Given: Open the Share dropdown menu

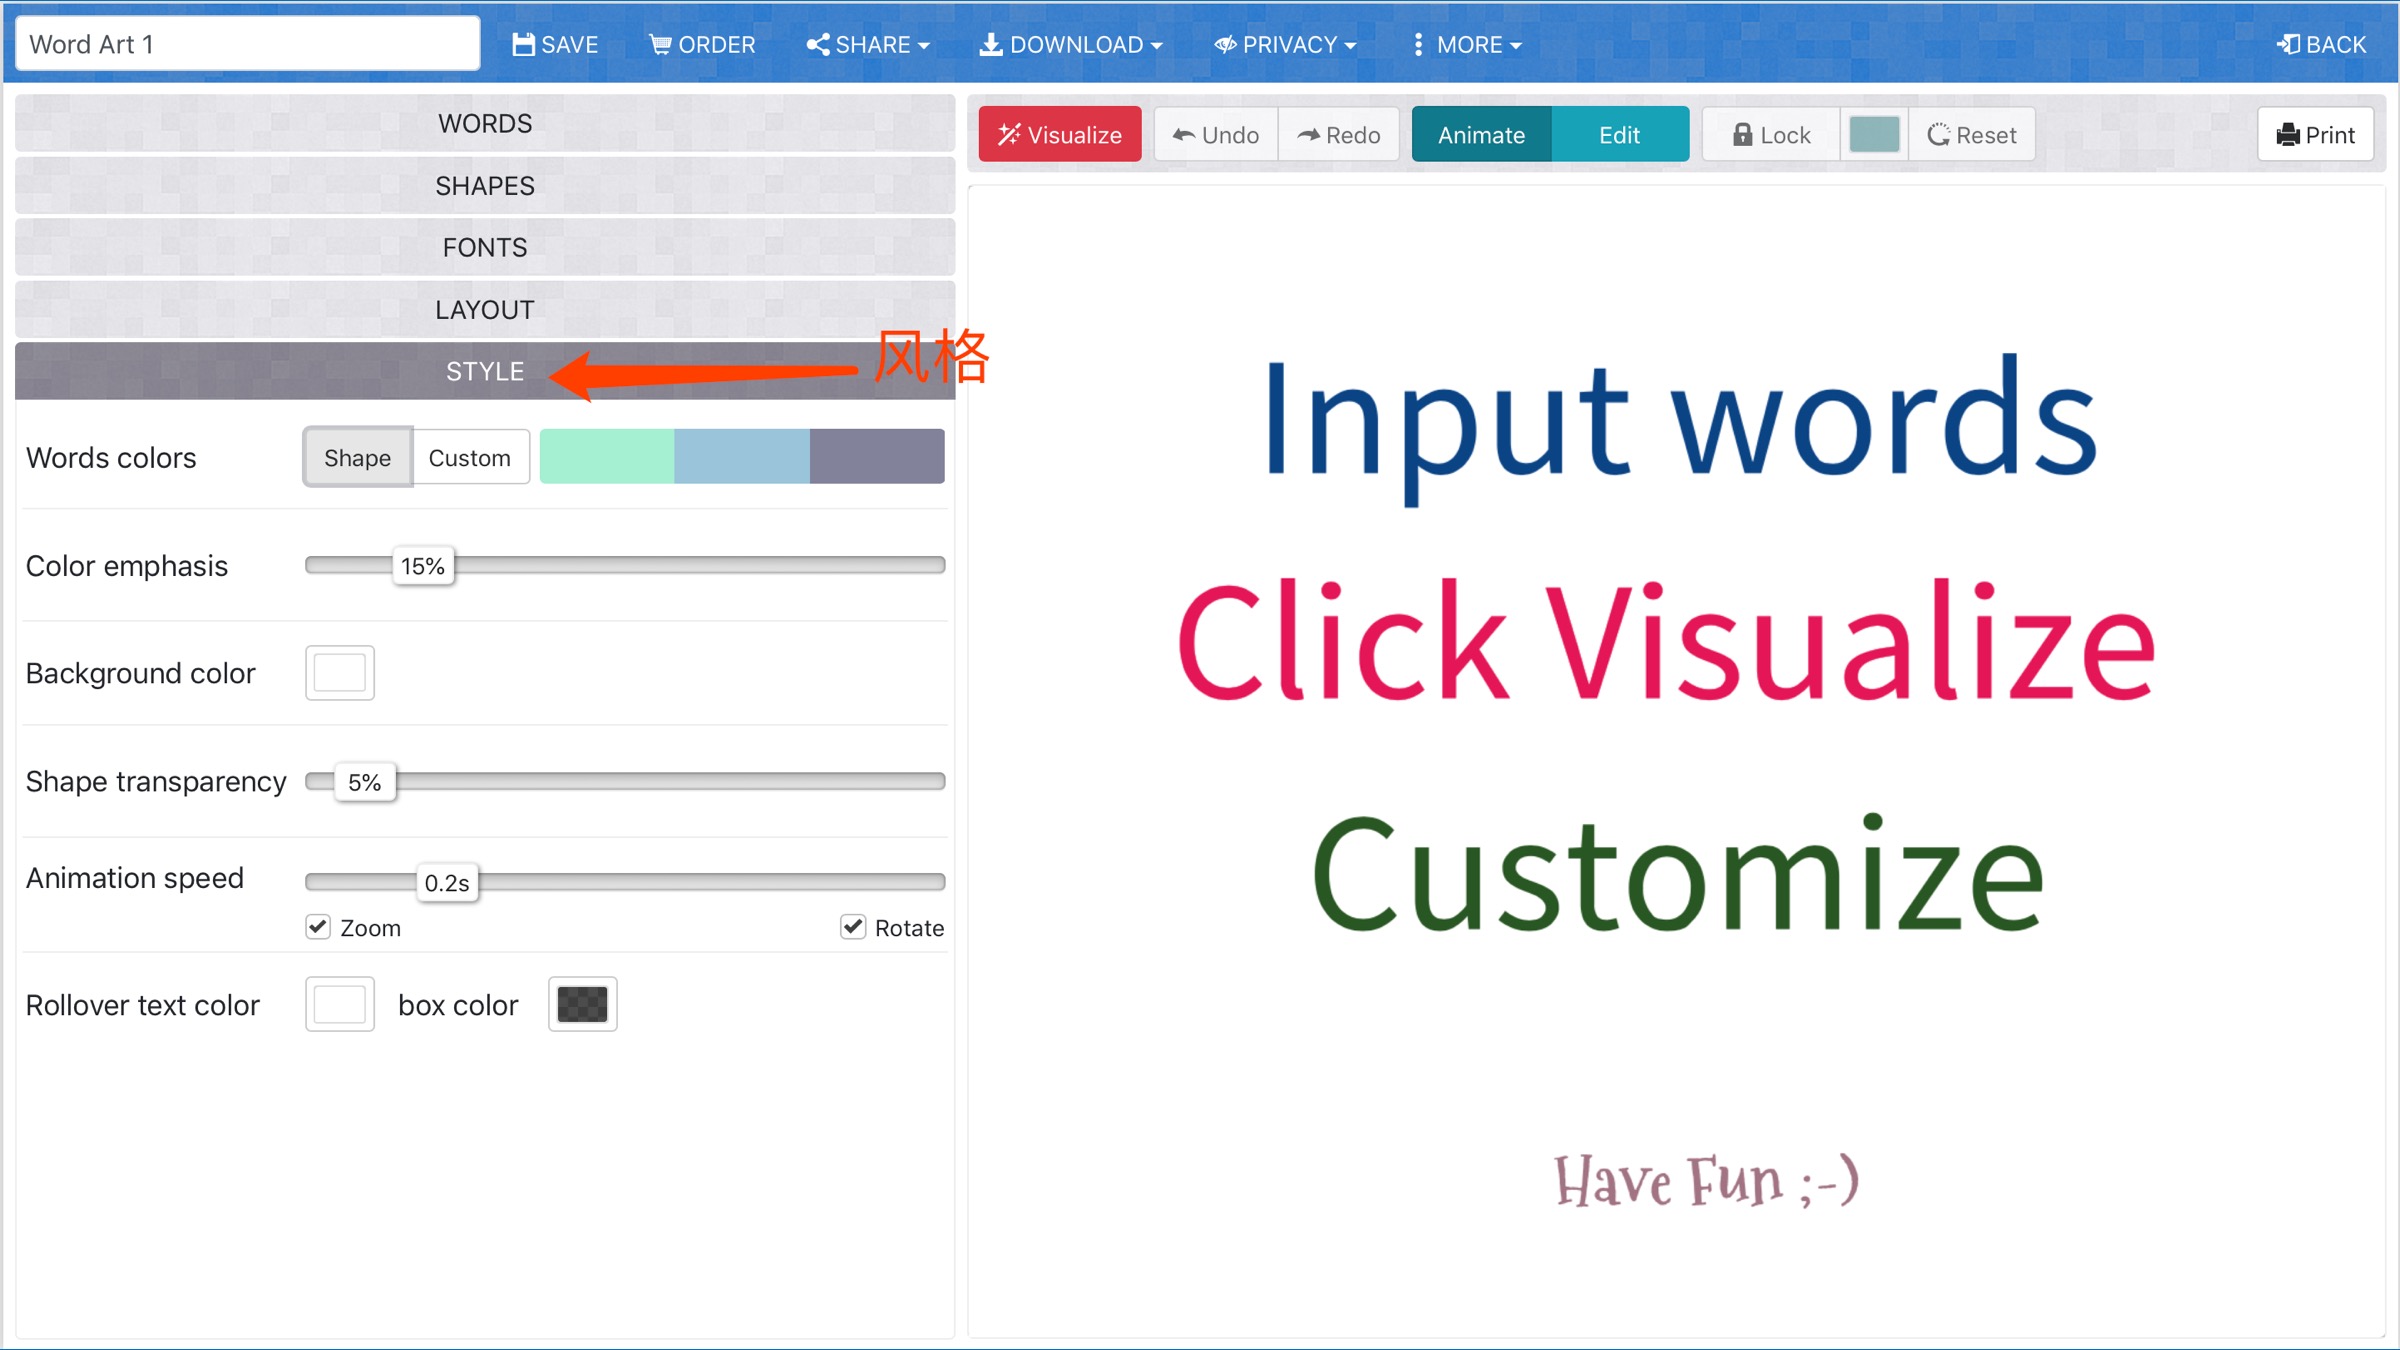Looking at the screenshot, I should click(868, 45).
